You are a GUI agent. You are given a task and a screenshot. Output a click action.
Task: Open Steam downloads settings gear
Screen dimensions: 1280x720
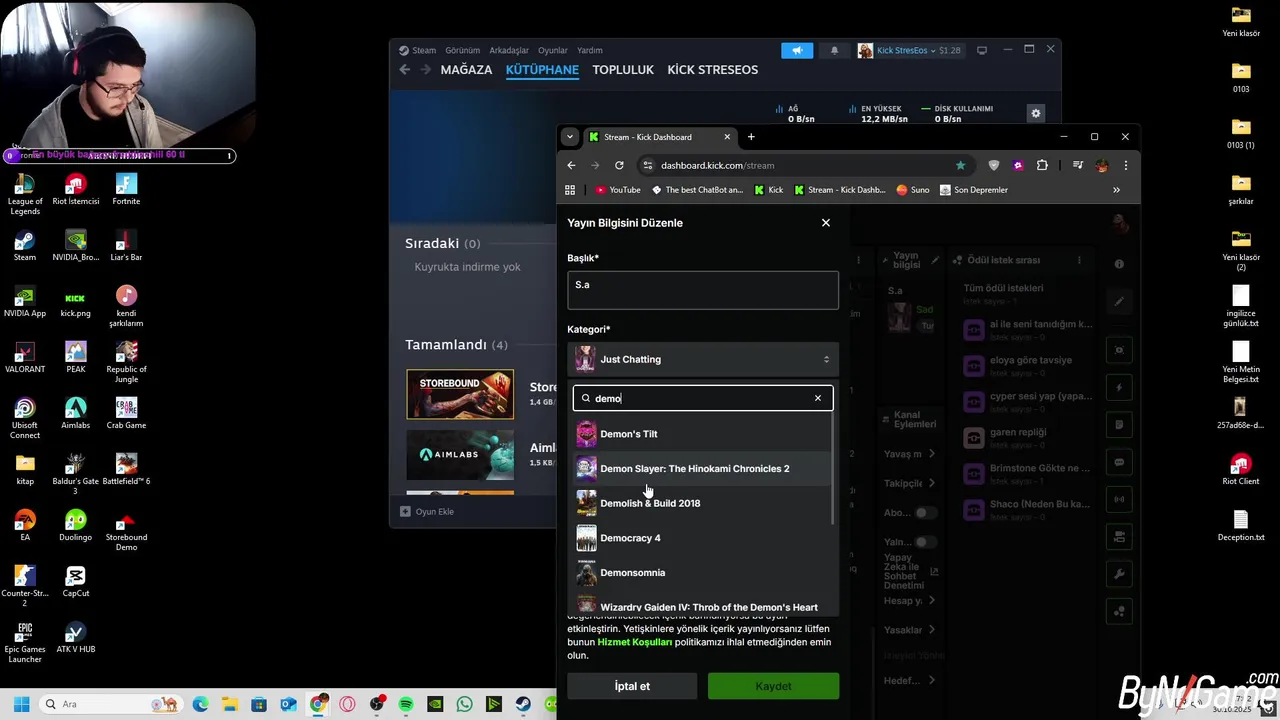coord(1036,113)
